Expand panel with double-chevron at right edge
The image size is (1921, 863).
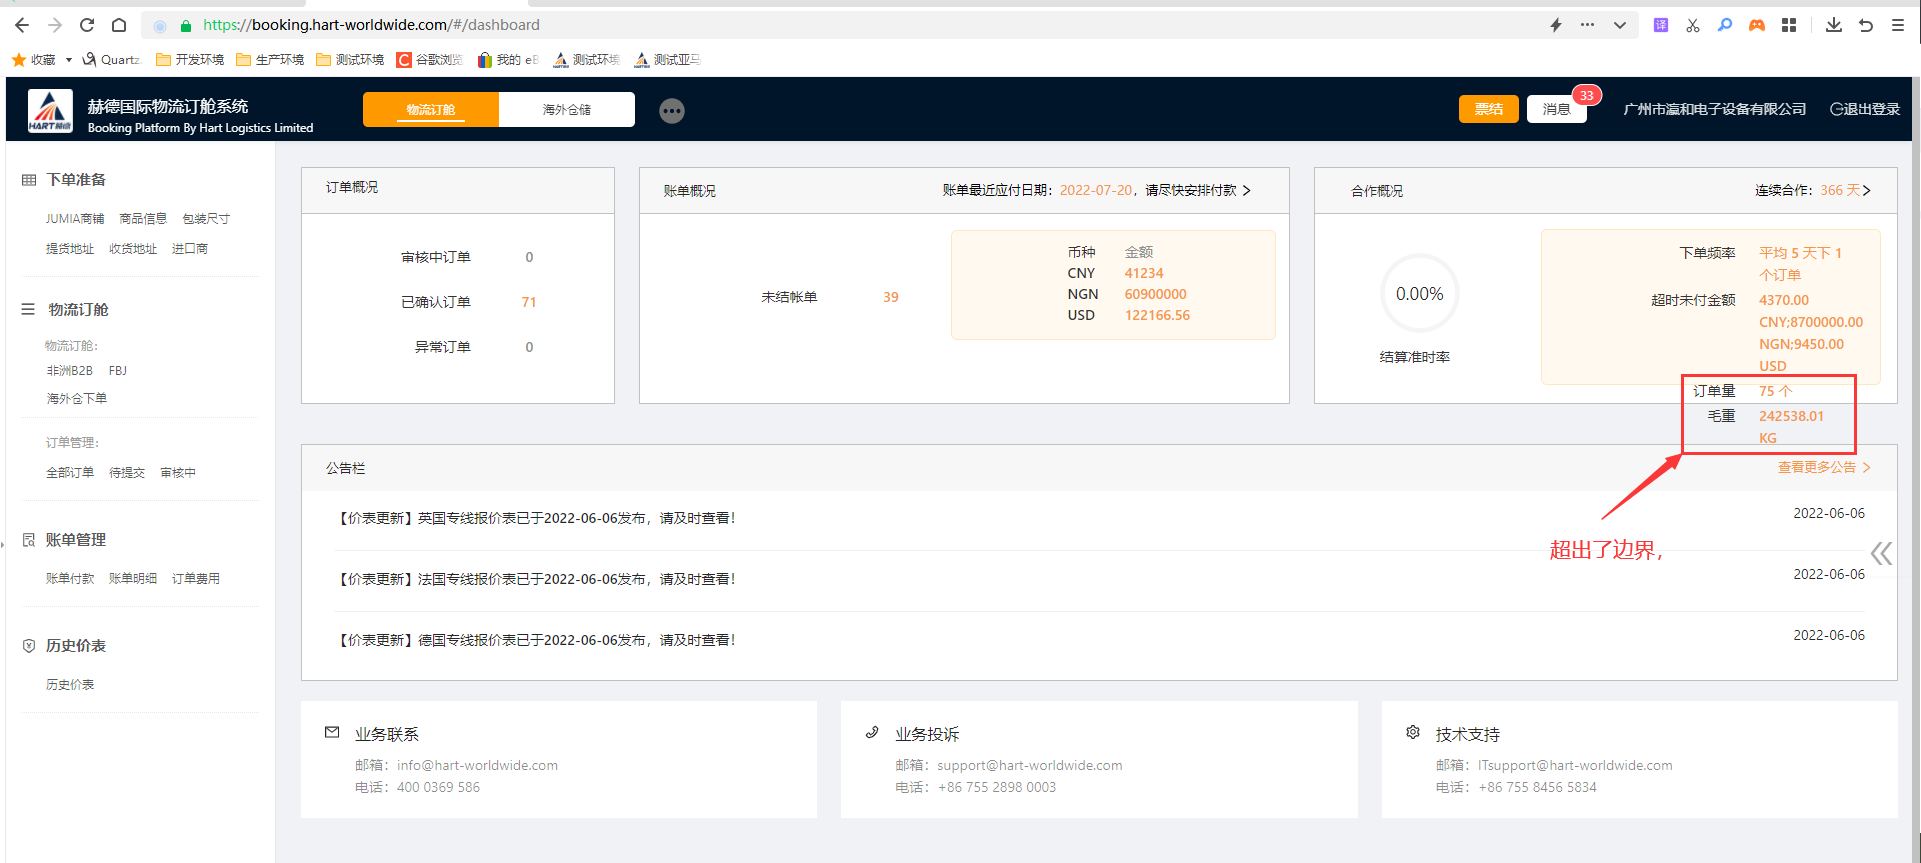pyautogui.click(x=1881, y=553)
